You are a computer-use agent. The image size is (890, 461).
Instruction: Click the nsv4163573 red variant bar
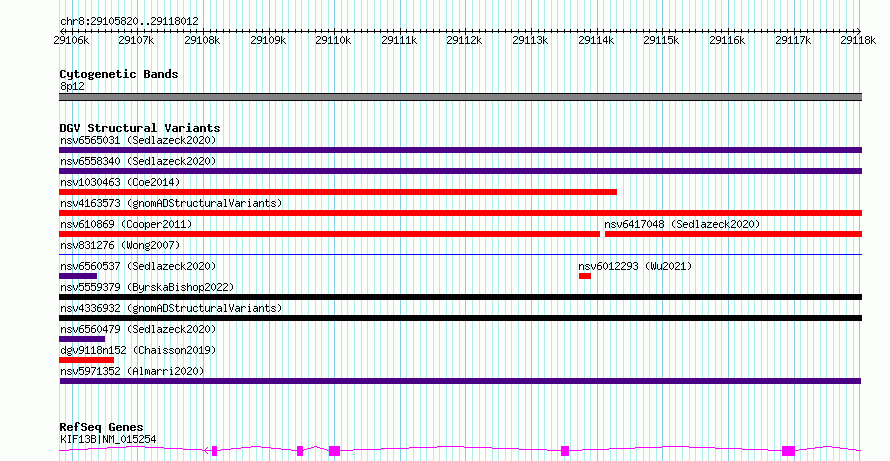tap(460, 213)
